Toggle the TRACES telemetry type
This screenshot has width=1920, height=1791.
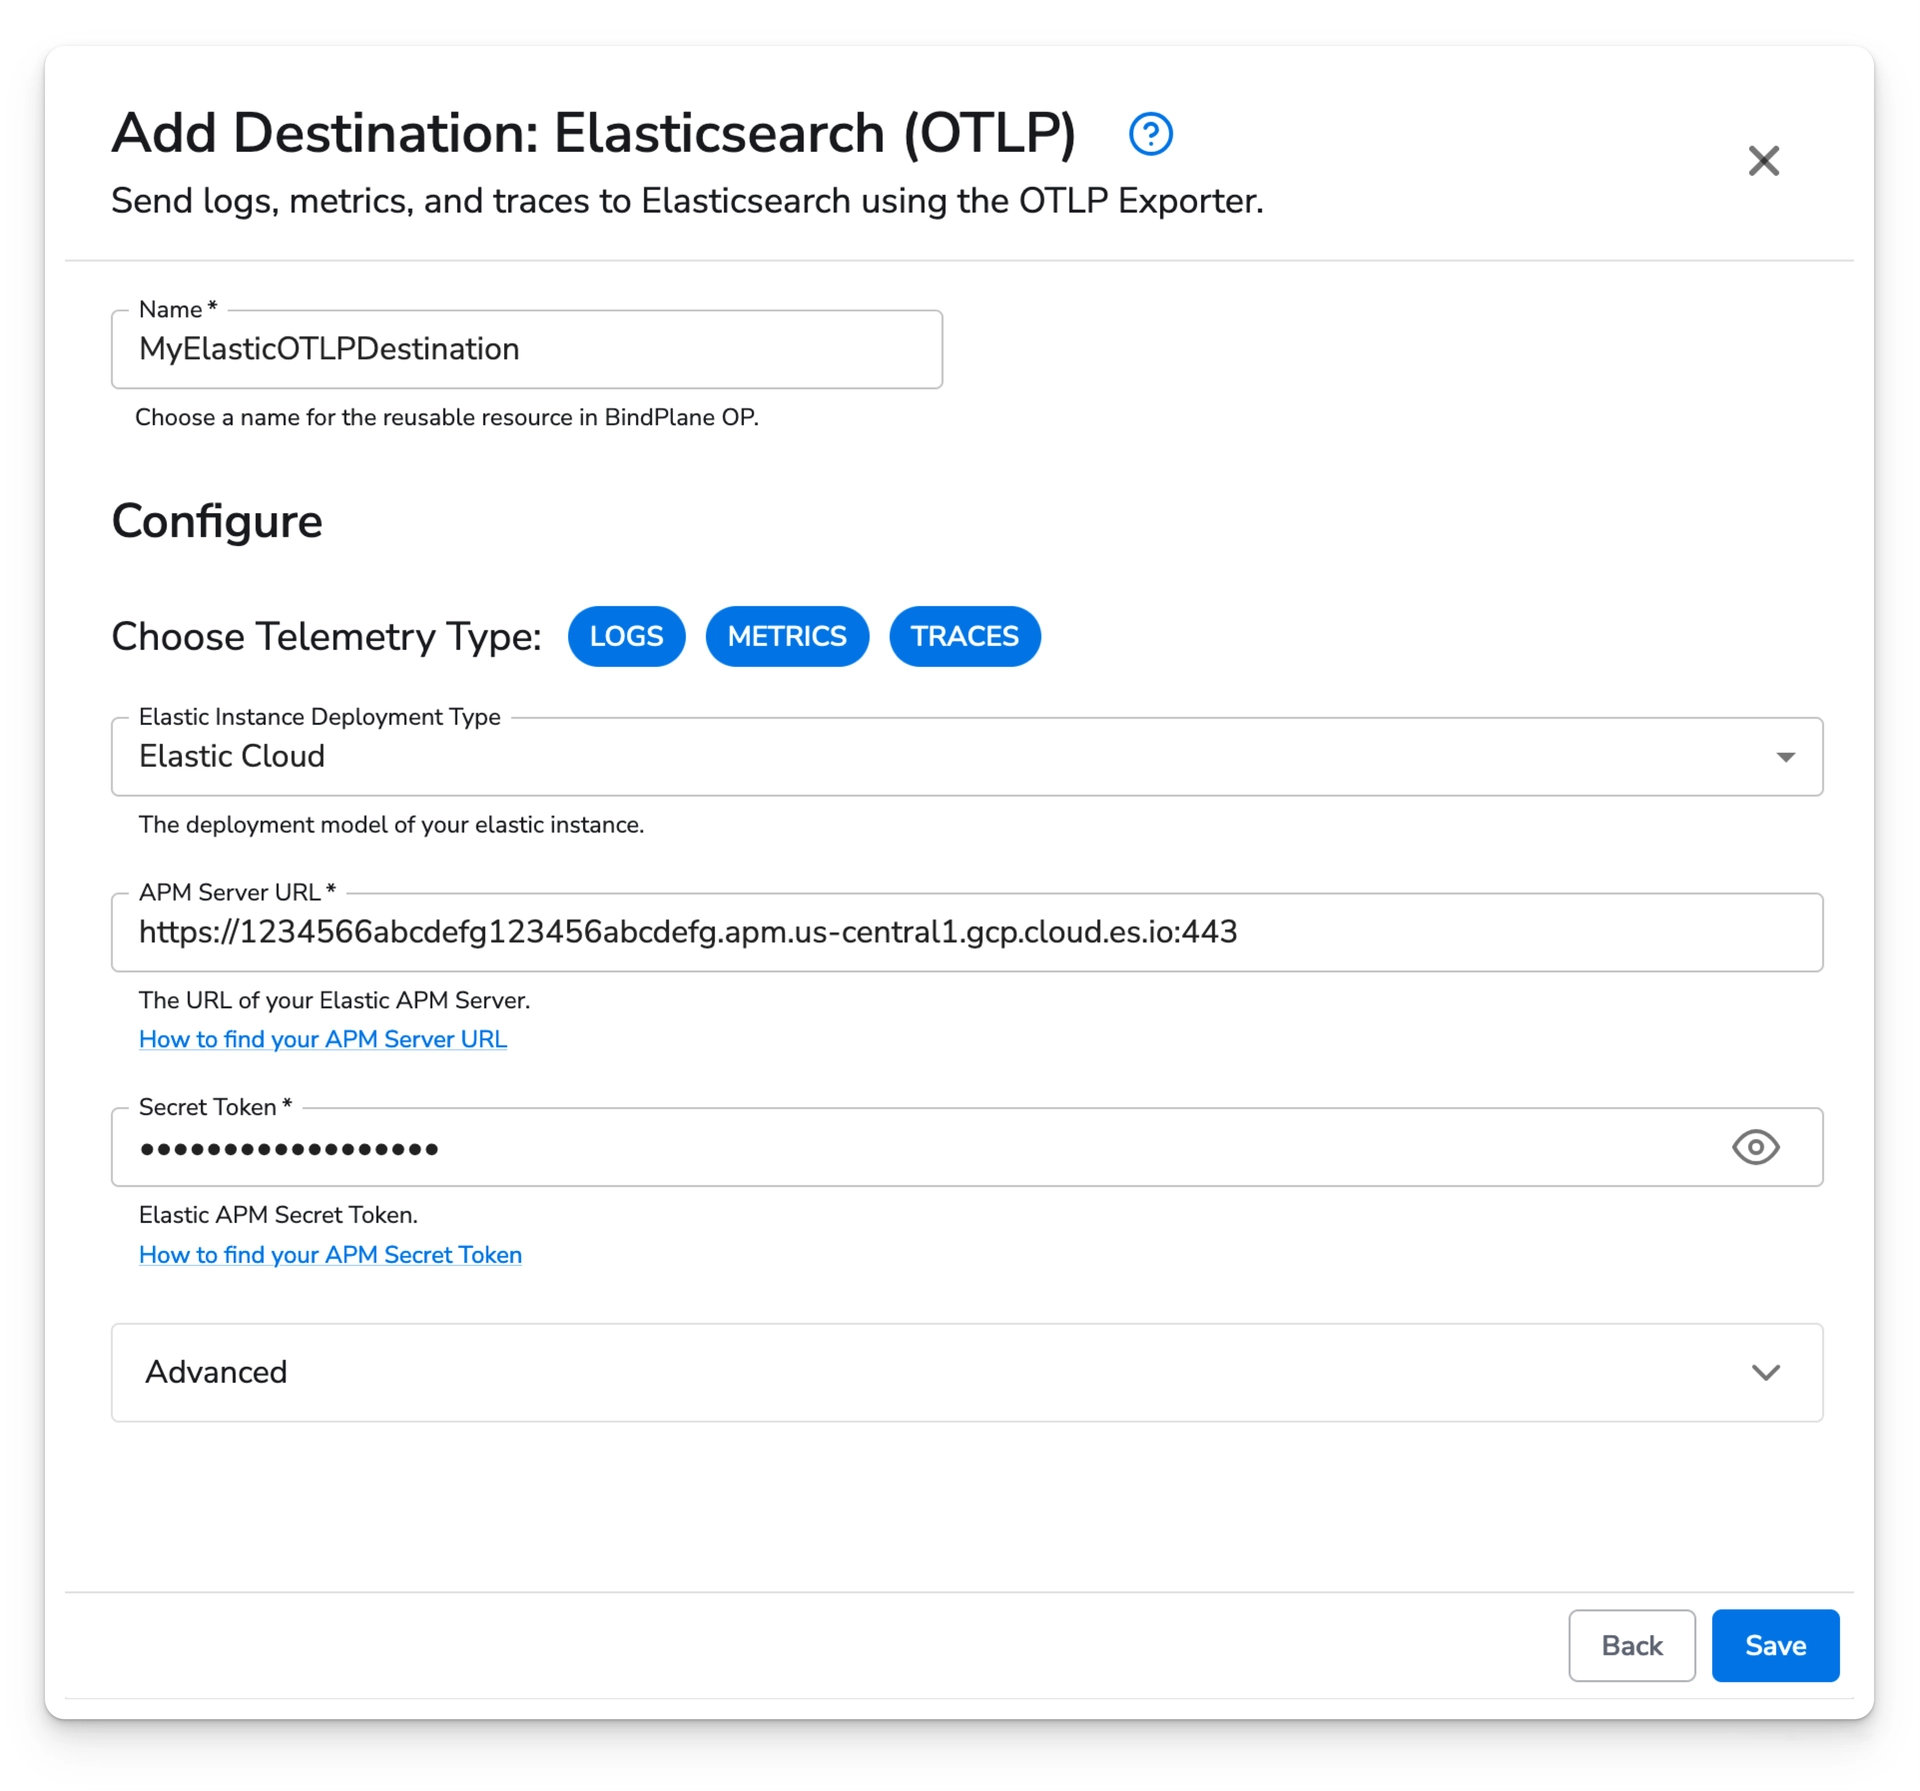pyautogui.click(x=964, y=636)
